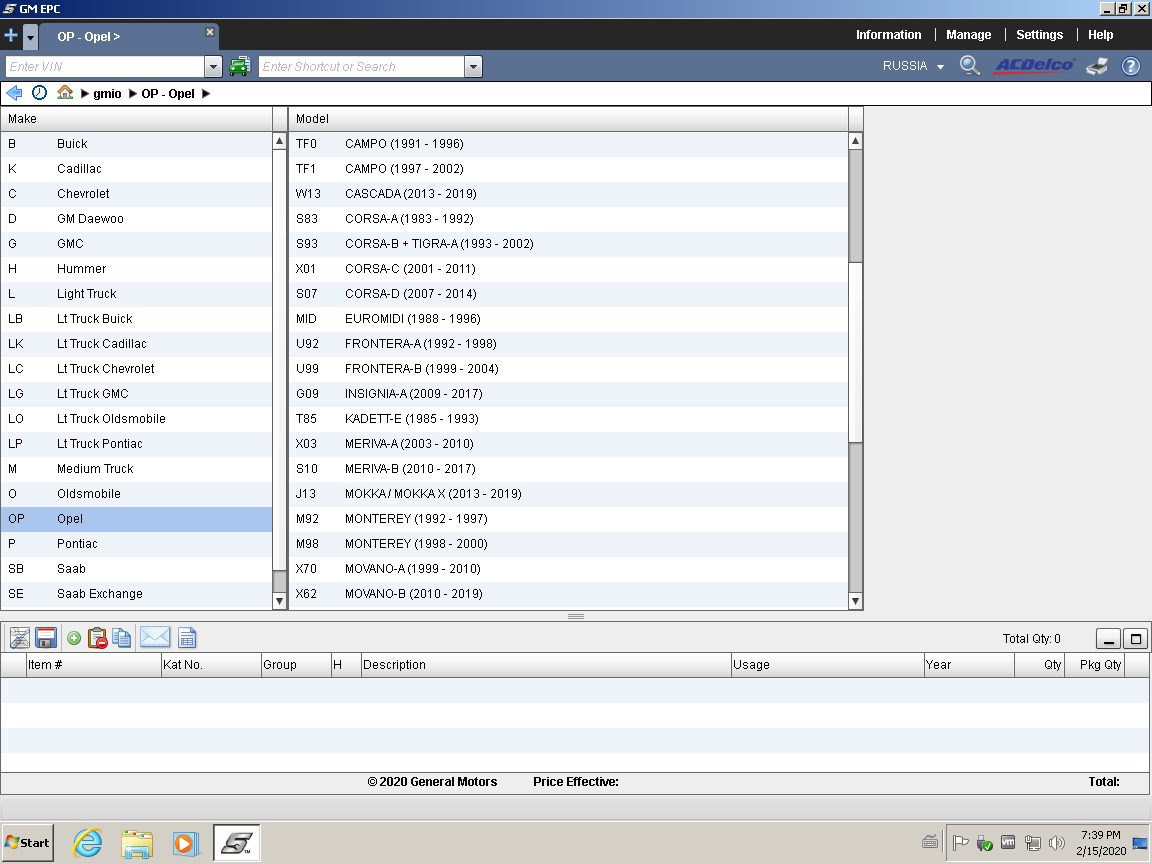
Task: Click the OP - Opel breadcrumb
Action: (x=168, y=94)
